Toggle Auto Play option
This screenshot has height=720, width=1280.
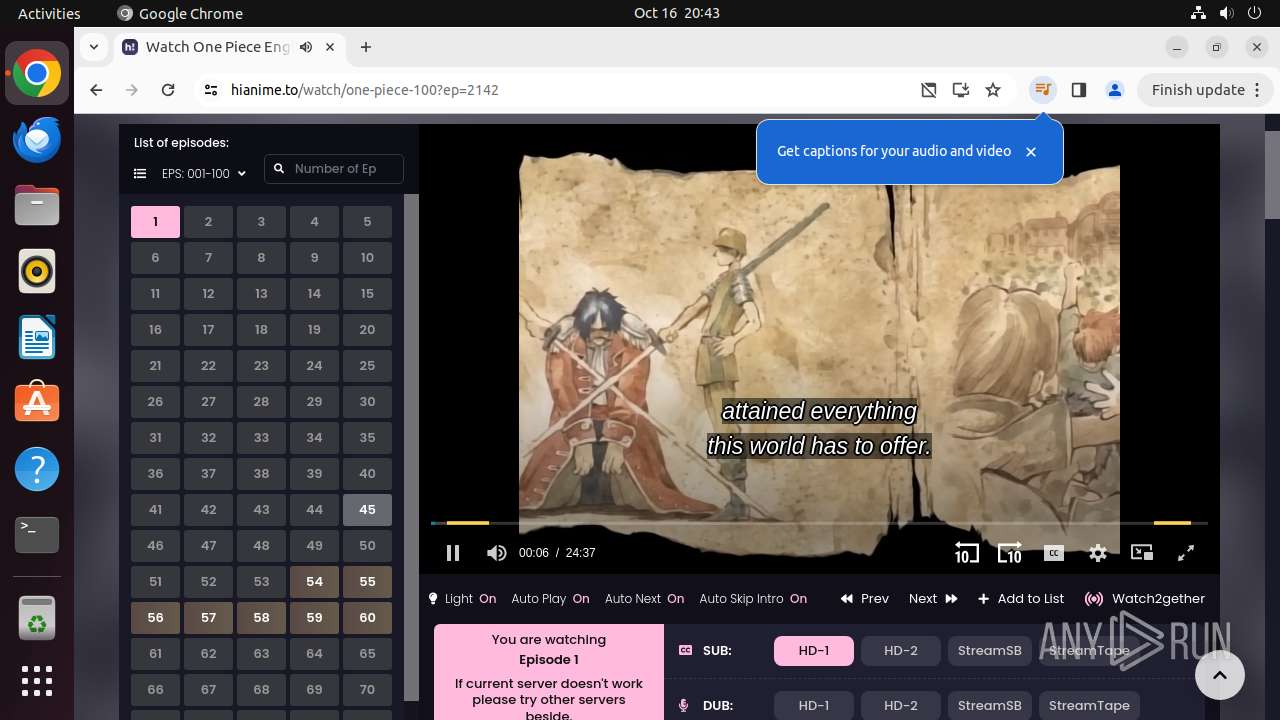(550, 599)
